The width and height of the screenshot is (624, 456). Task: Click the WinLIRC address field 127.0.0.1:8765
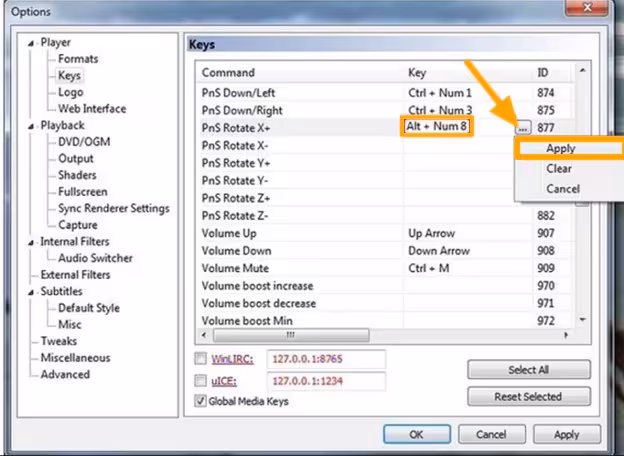326,359
